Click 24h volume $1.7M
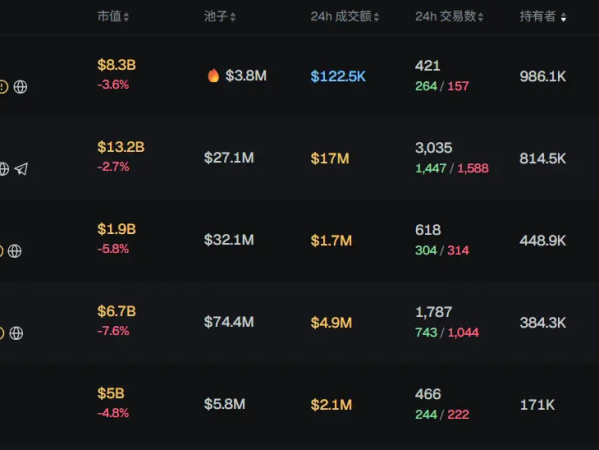 (x=331, y=241)
